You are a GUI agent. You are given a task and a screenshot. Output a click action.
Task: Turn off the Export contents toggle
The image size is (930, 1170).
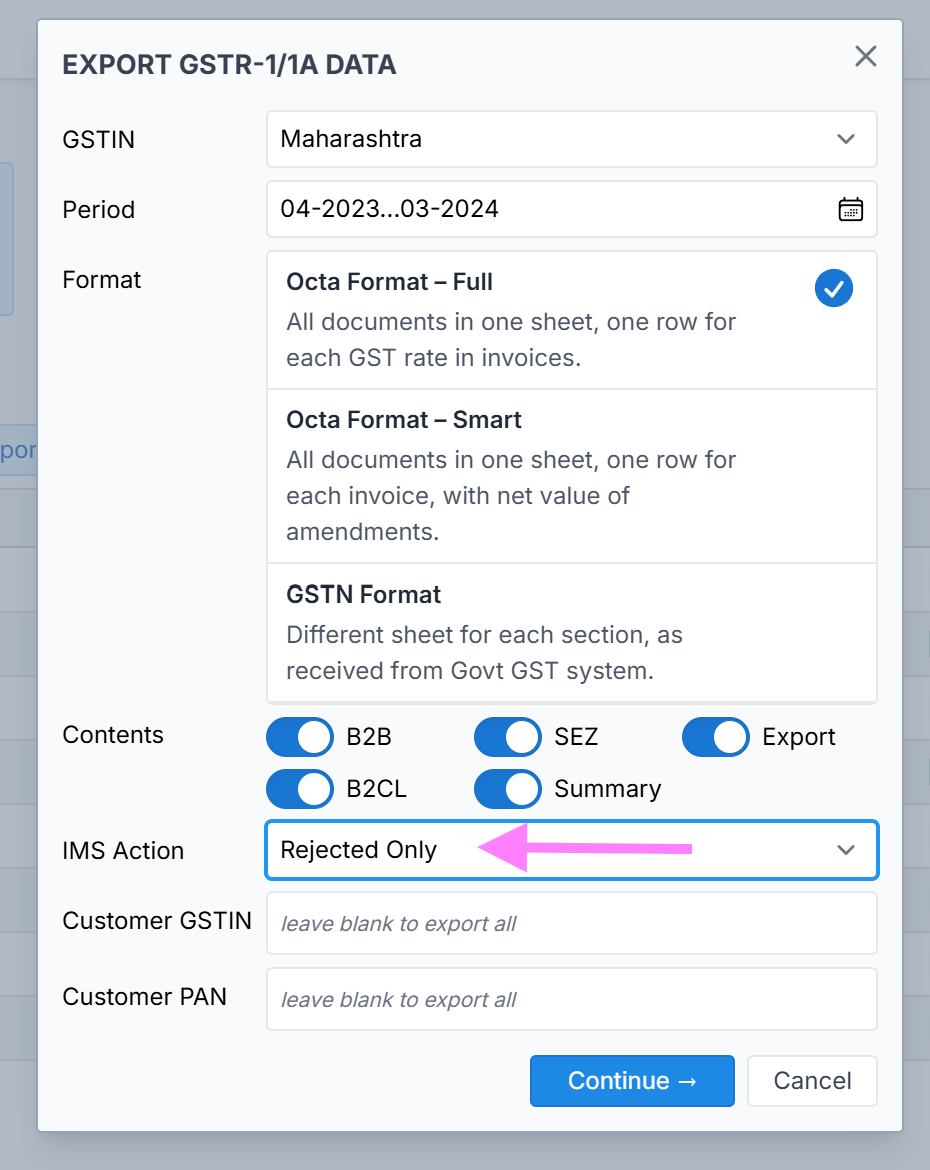coord(716,737)
